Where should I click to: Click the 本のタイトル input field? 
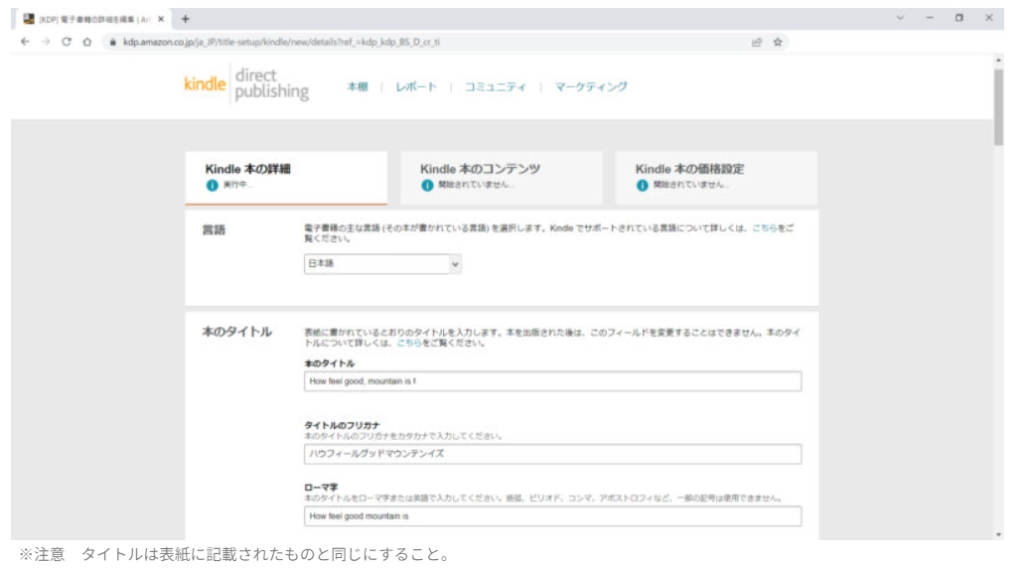coord(552,382)
